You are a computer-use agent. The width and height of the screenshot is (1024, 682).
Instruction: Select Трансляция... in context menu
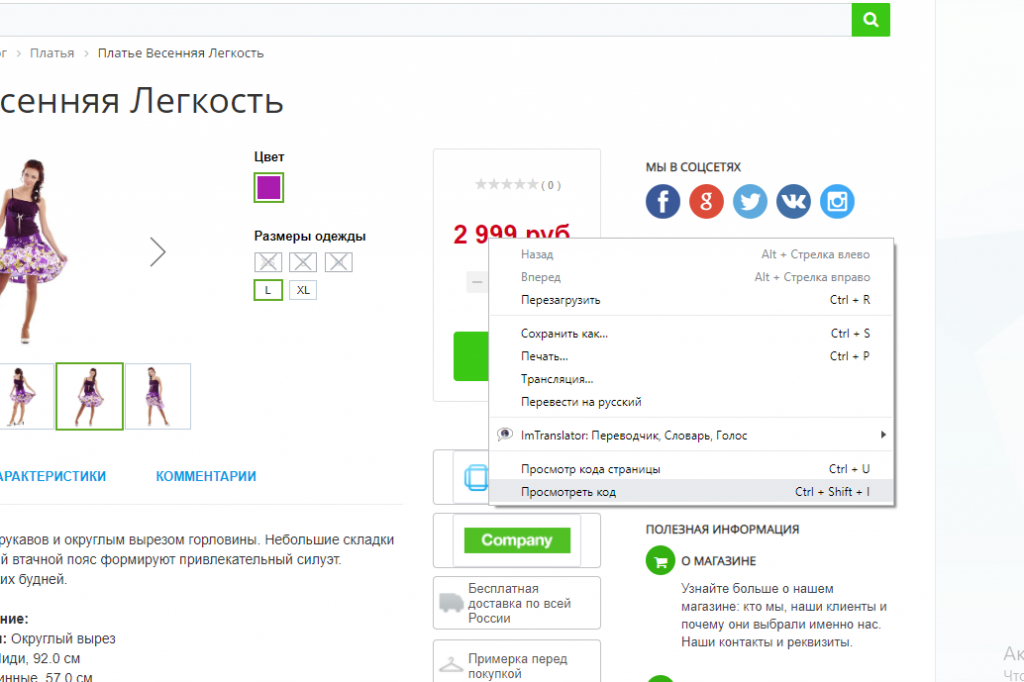(x=691, y=379)
